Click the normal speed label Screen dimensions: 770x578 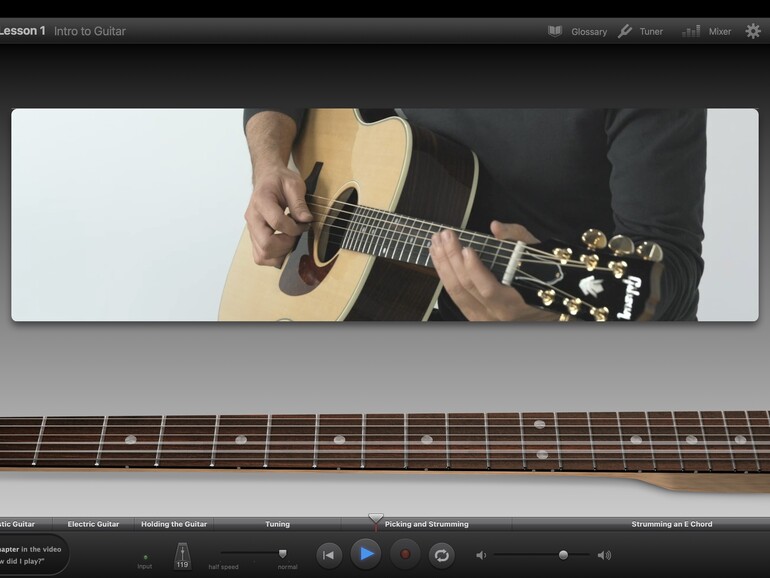(x=288, y=567)
